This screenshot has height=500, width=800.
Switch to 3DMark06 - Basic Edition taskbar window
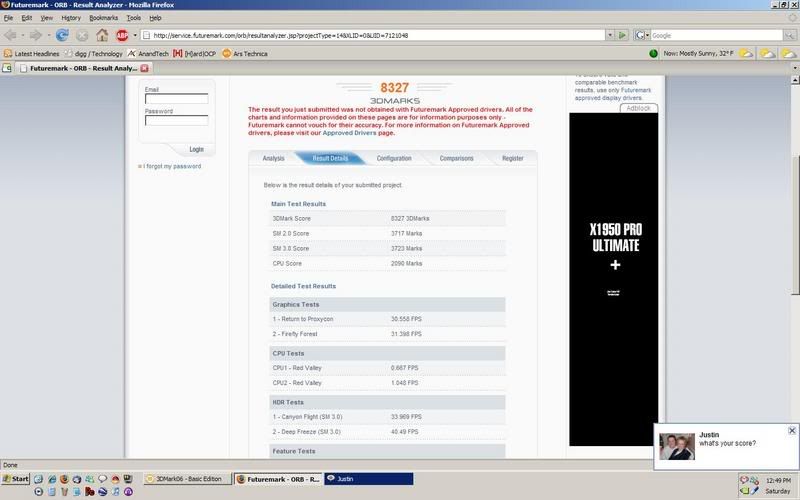coord(187,479)
